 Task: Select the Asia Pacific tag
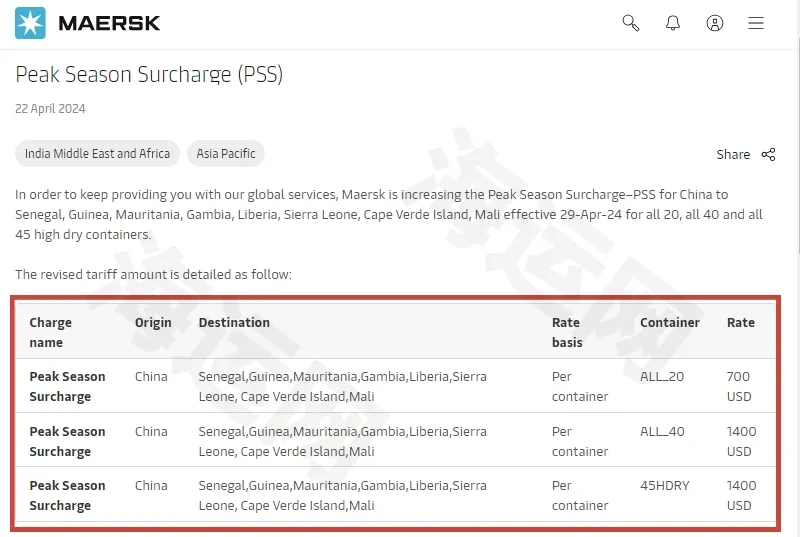tap(226, 154)
